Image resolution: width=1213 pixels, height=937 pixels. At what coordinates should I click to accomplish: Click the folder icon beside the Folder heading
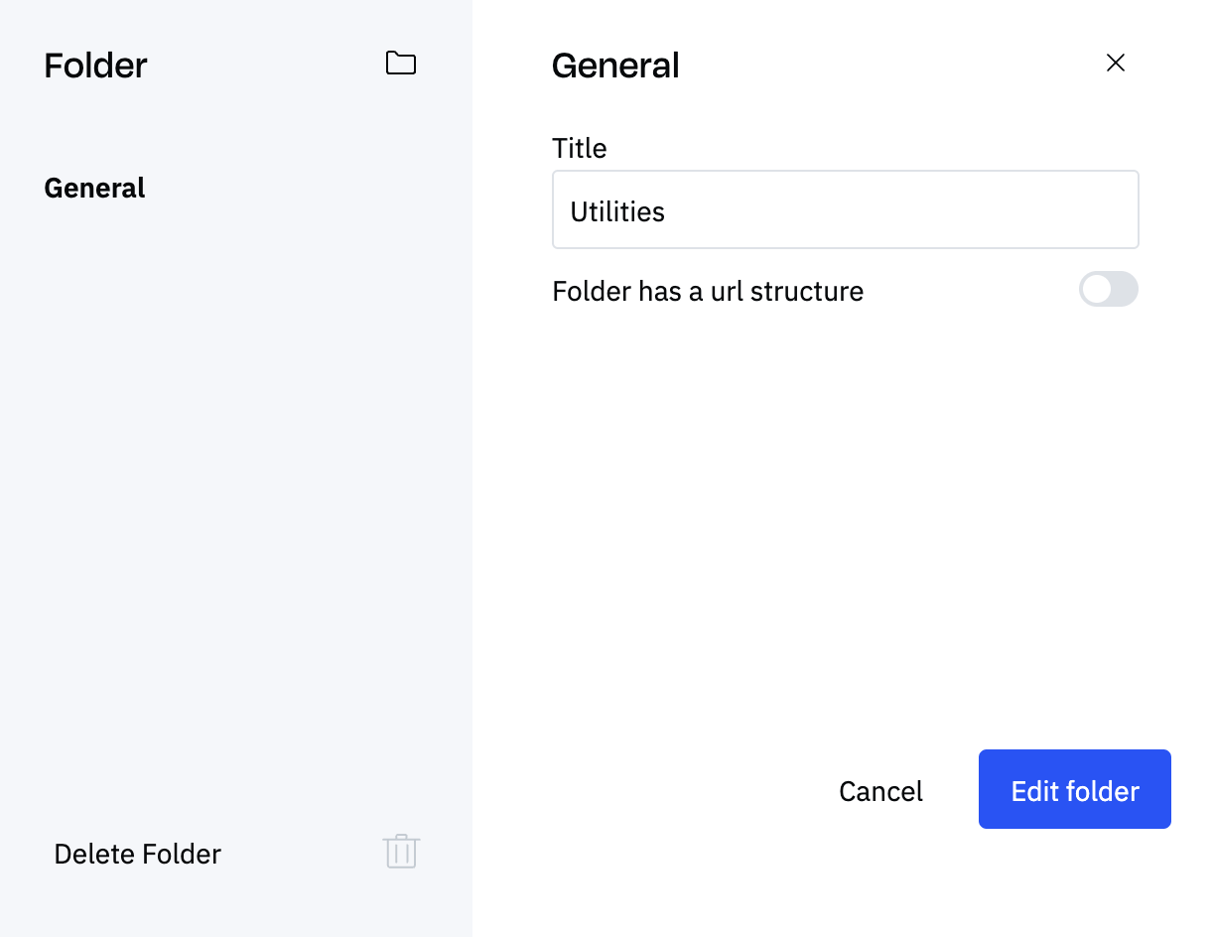tap(401, 62)
